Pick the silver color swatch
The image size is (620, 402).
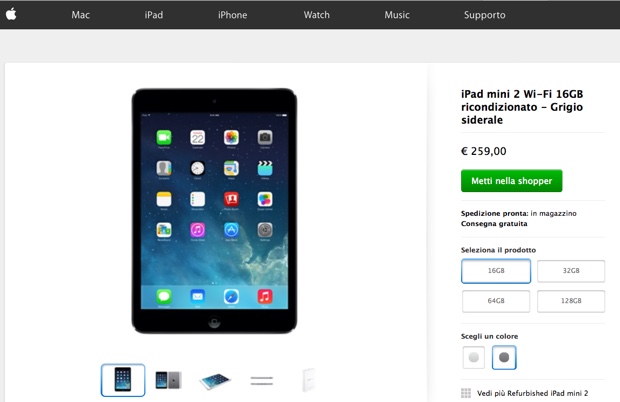474,357
